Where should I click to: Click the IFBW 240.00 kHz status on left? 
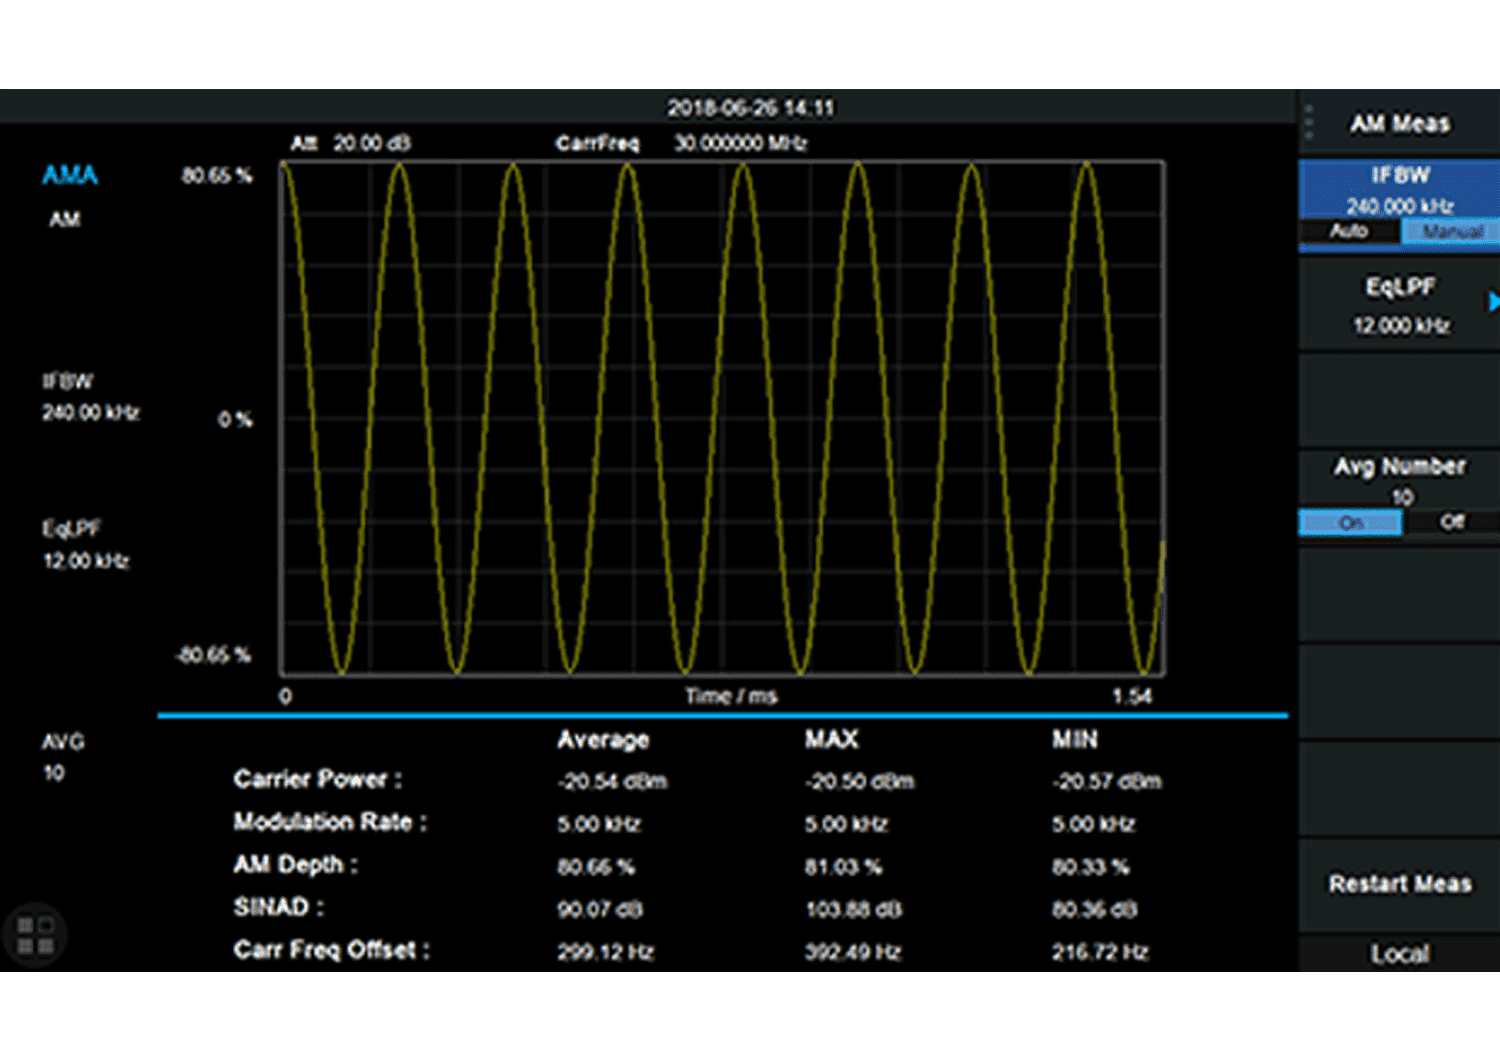(90, 397)
